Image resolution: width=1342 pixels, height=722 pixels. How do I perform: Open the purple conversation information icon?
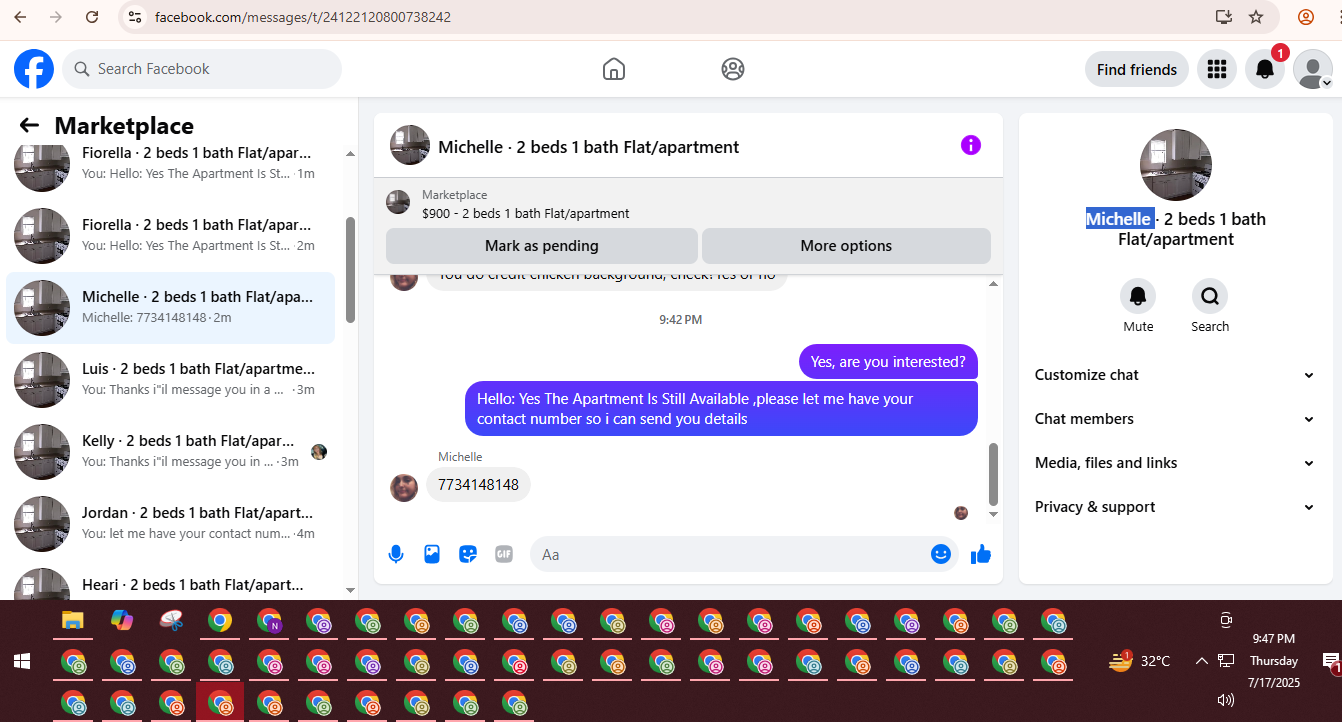[971, 145]
